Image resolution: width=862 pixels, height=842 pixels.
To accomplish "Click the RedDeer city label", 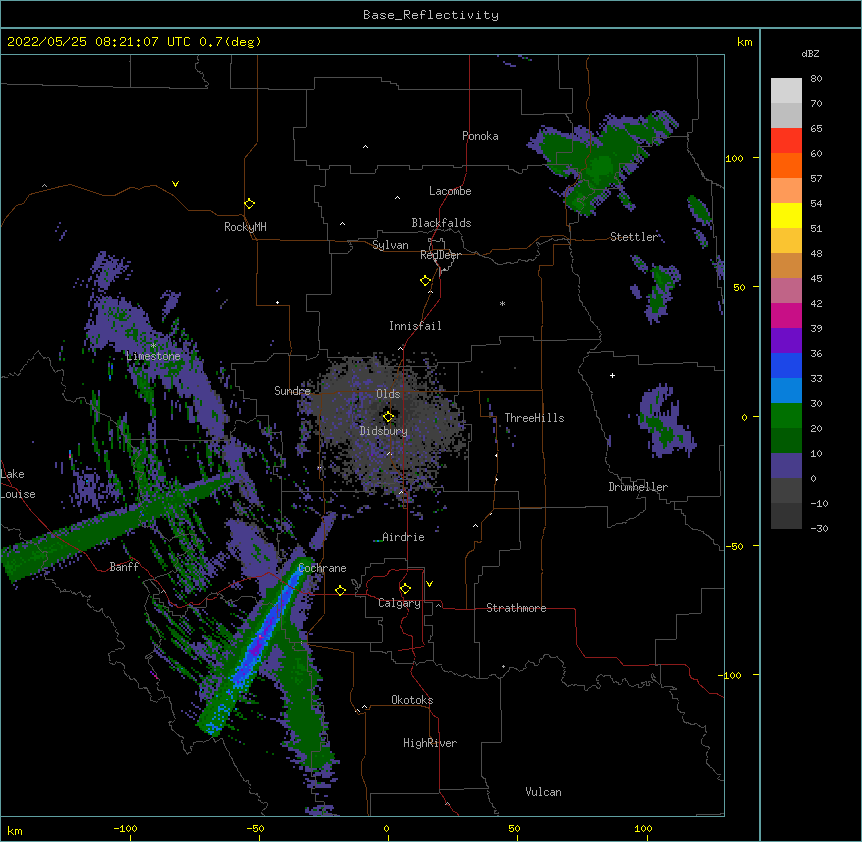I will coord(440,255).
